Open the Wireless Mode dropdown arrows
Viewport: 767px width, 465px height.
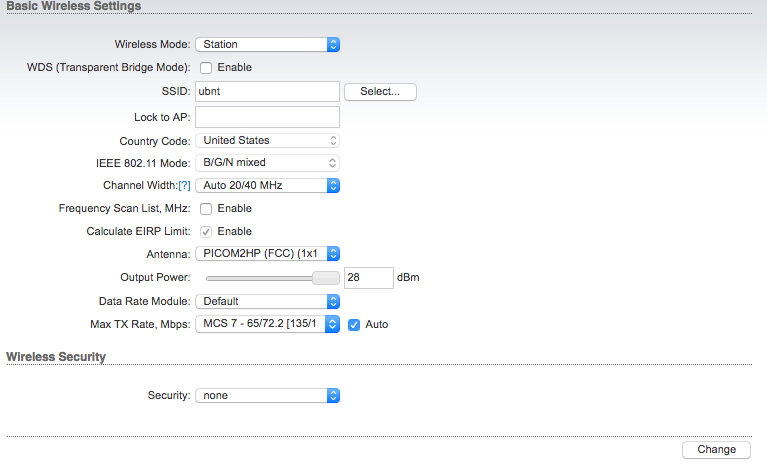(333, 44)
